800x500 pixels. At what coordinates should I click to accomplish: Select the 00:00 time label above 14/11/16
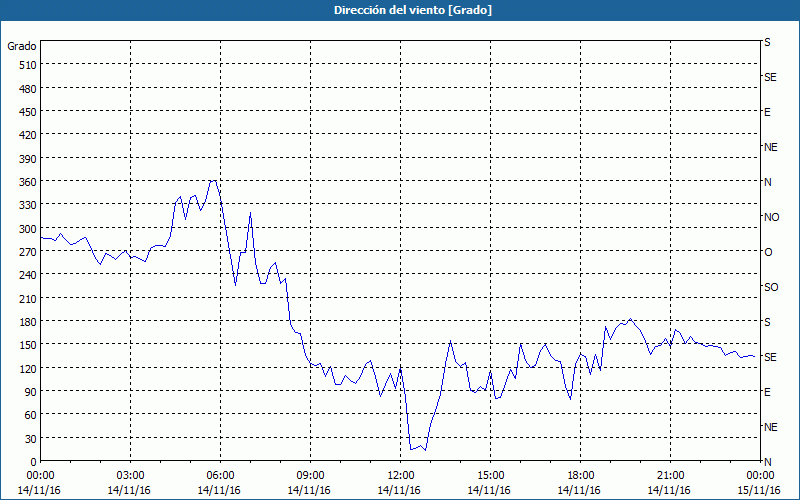tap(40, 476)
